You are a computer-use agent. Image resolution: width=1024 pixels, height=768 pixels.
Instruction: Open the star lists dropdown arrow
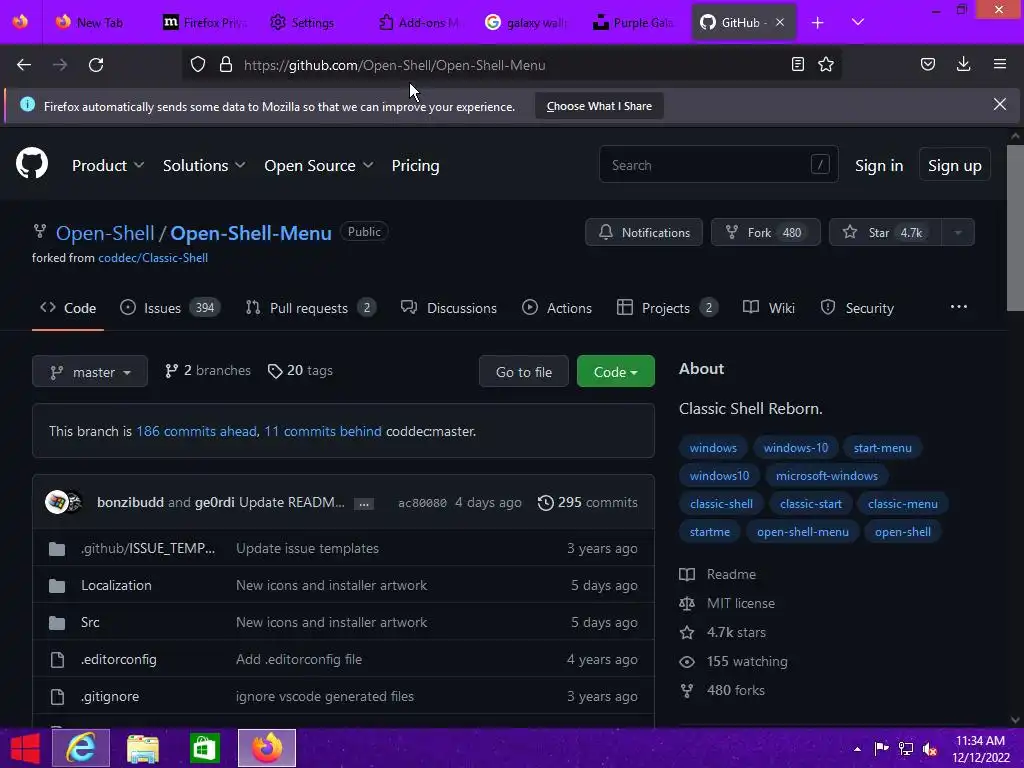958,232
